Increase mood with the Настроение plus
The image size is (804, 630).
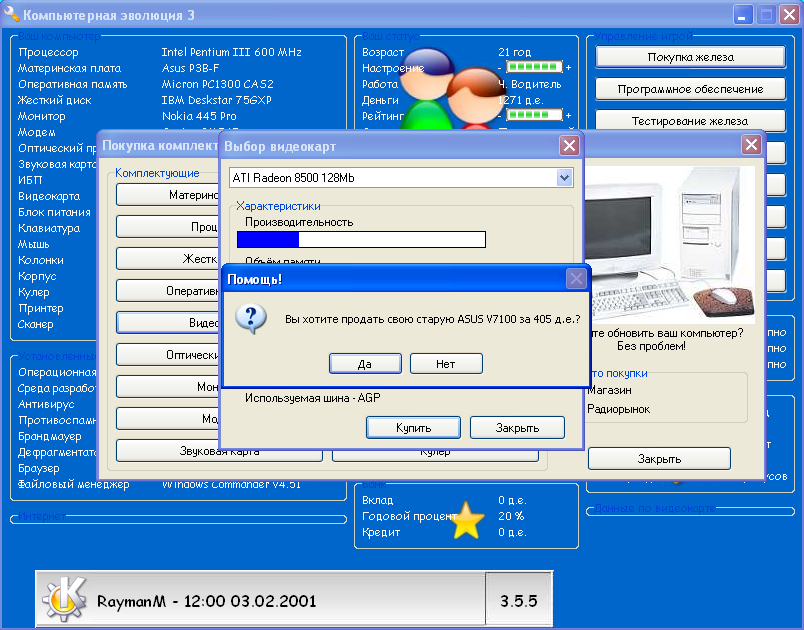(x=569, y=67)
